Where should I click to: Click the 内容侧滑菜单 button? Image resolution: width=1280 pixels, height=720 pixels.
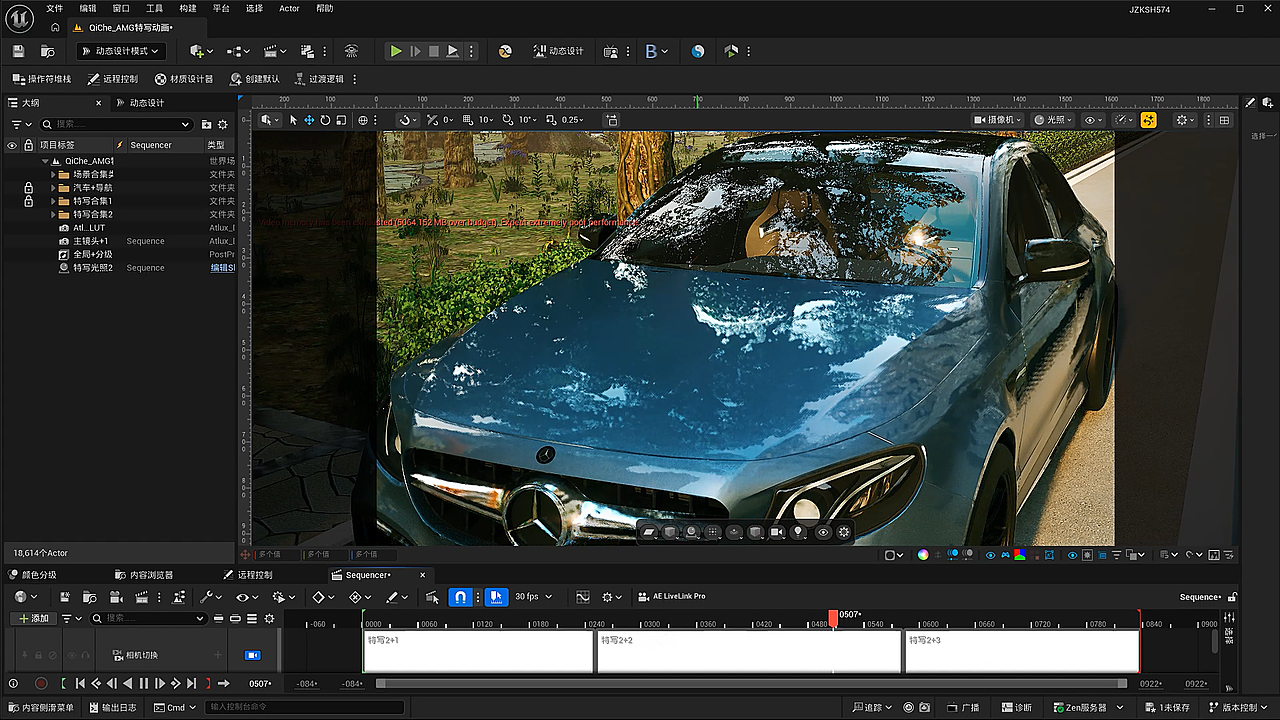pos(41,708)
